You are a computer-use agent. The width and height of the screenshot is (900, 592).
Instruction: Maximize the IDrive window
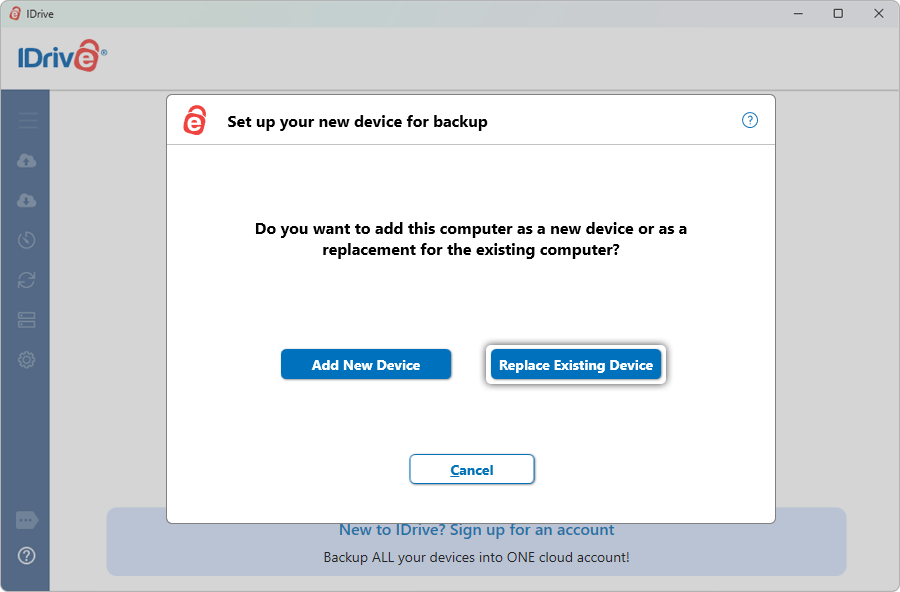[x=838, y=13]
